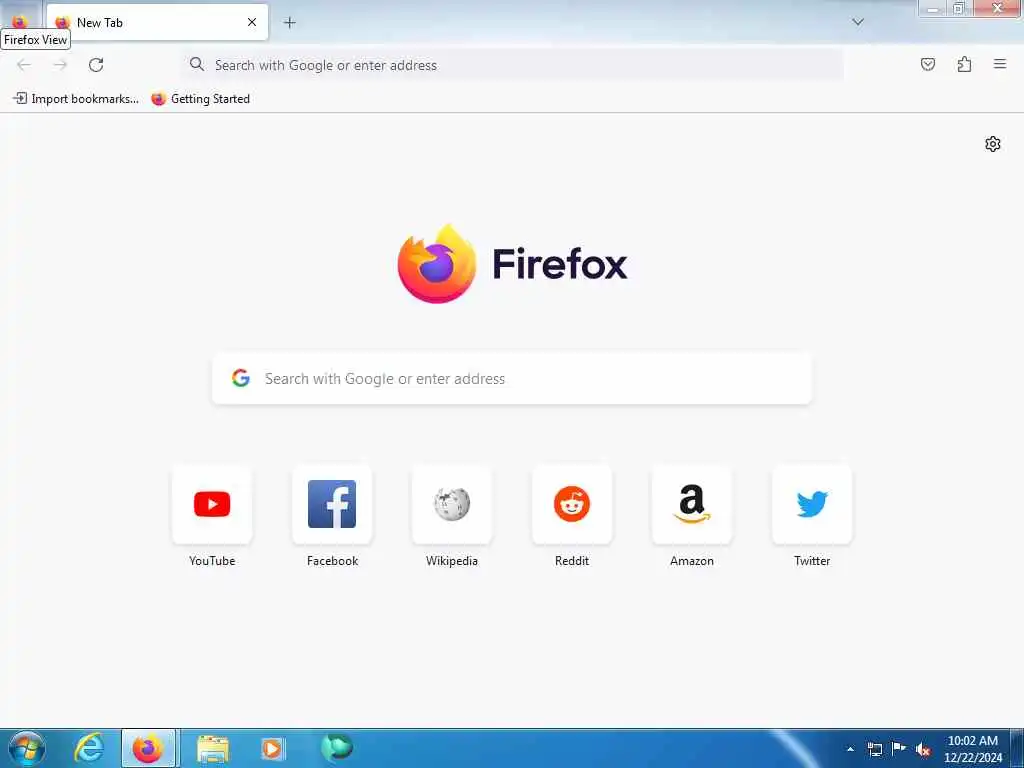Reload the current page

(96, 65)
